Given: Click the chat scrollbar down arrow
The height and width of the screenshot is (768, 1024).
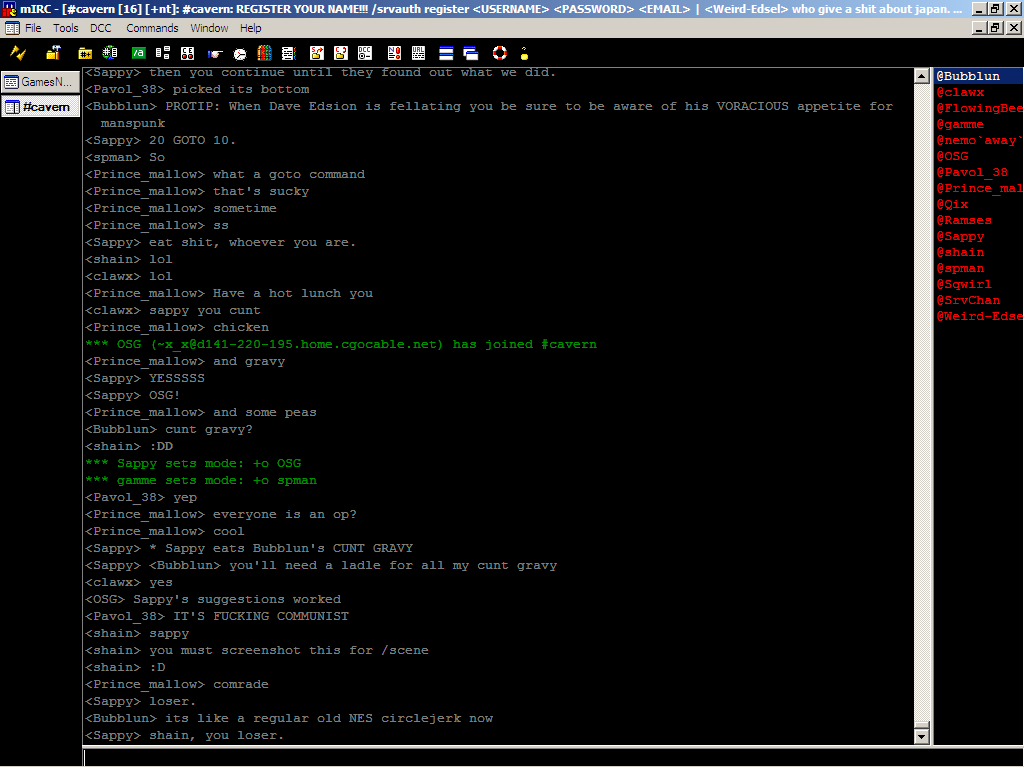Looking at the screenshot, I should [x=922, y=737].
